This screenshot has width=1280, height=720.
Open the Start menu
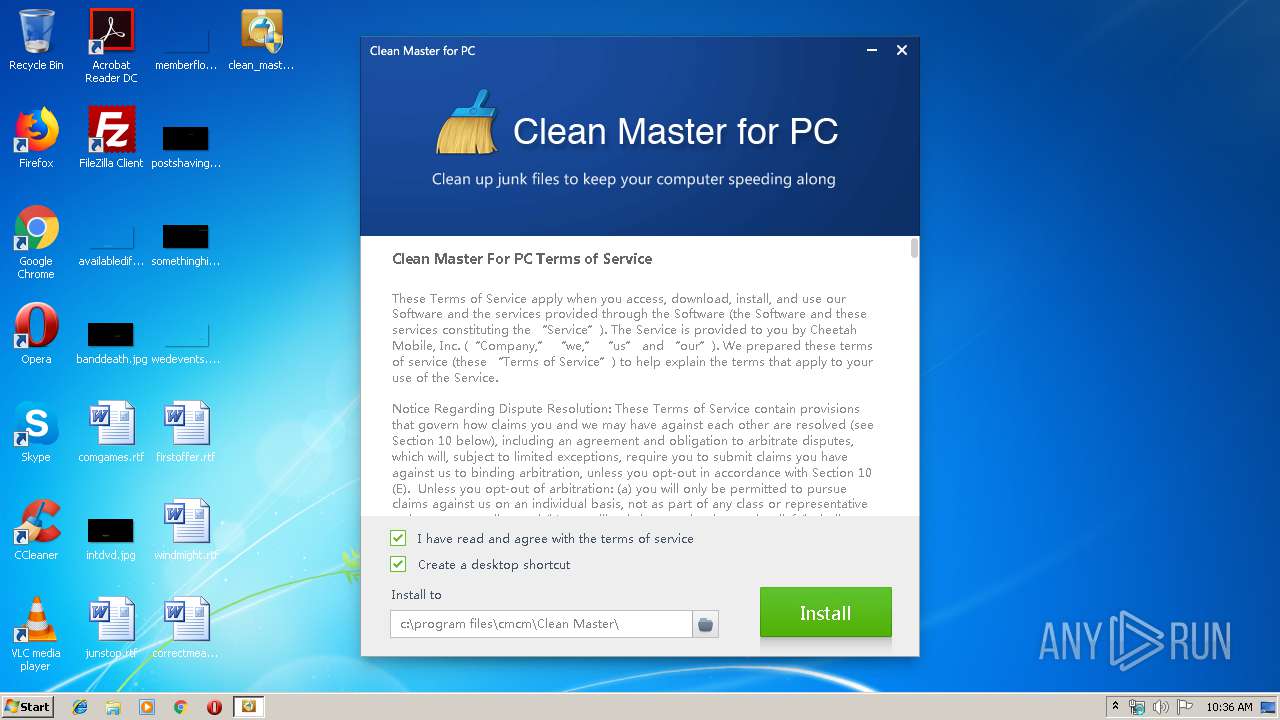pyautogui.click(x=27, y=707)
